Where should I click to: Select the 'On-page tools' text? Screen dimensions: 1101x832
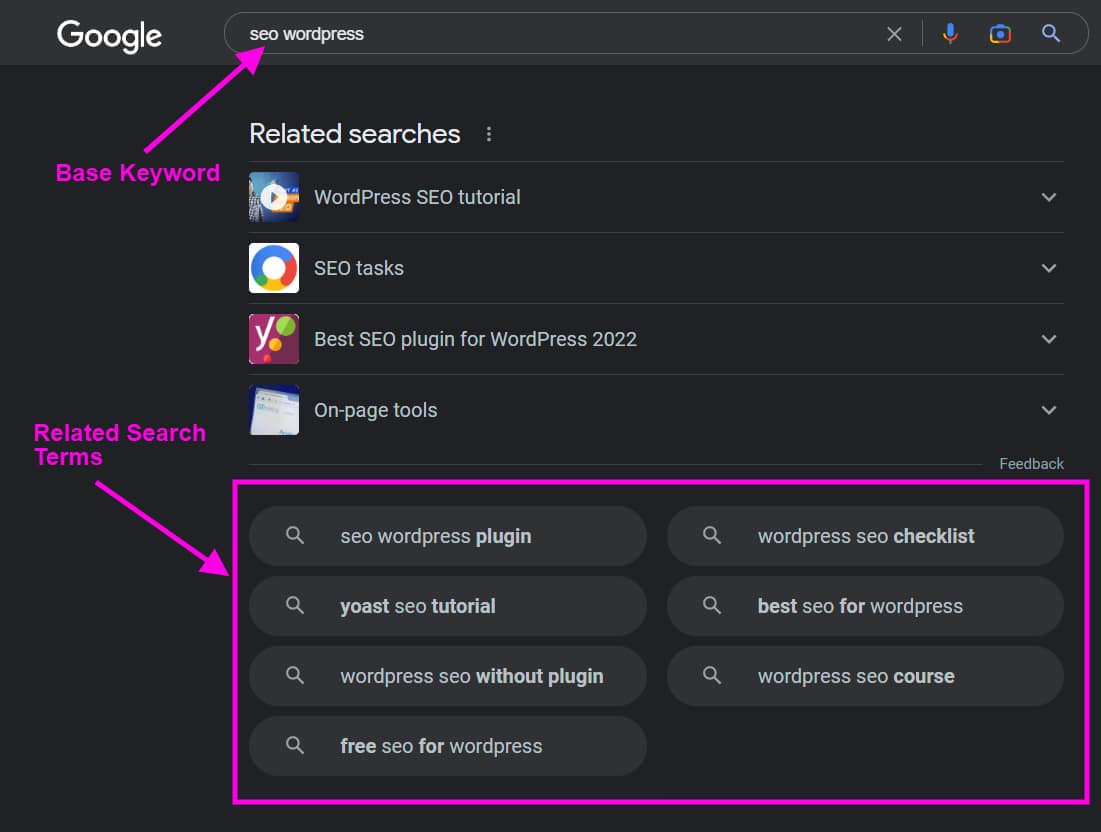376,410
